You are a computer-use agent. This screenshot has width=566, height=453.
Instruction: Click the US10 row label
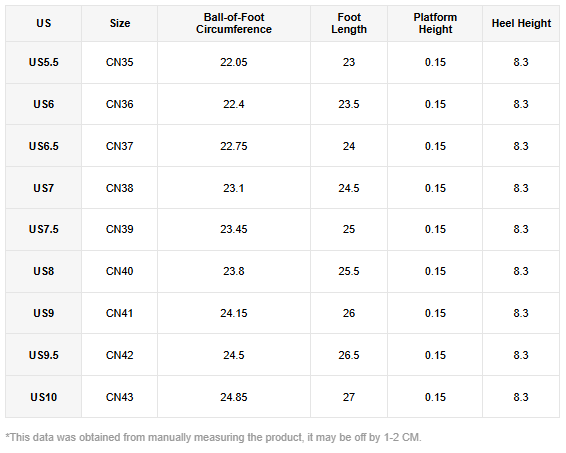[x=43, y=397]
